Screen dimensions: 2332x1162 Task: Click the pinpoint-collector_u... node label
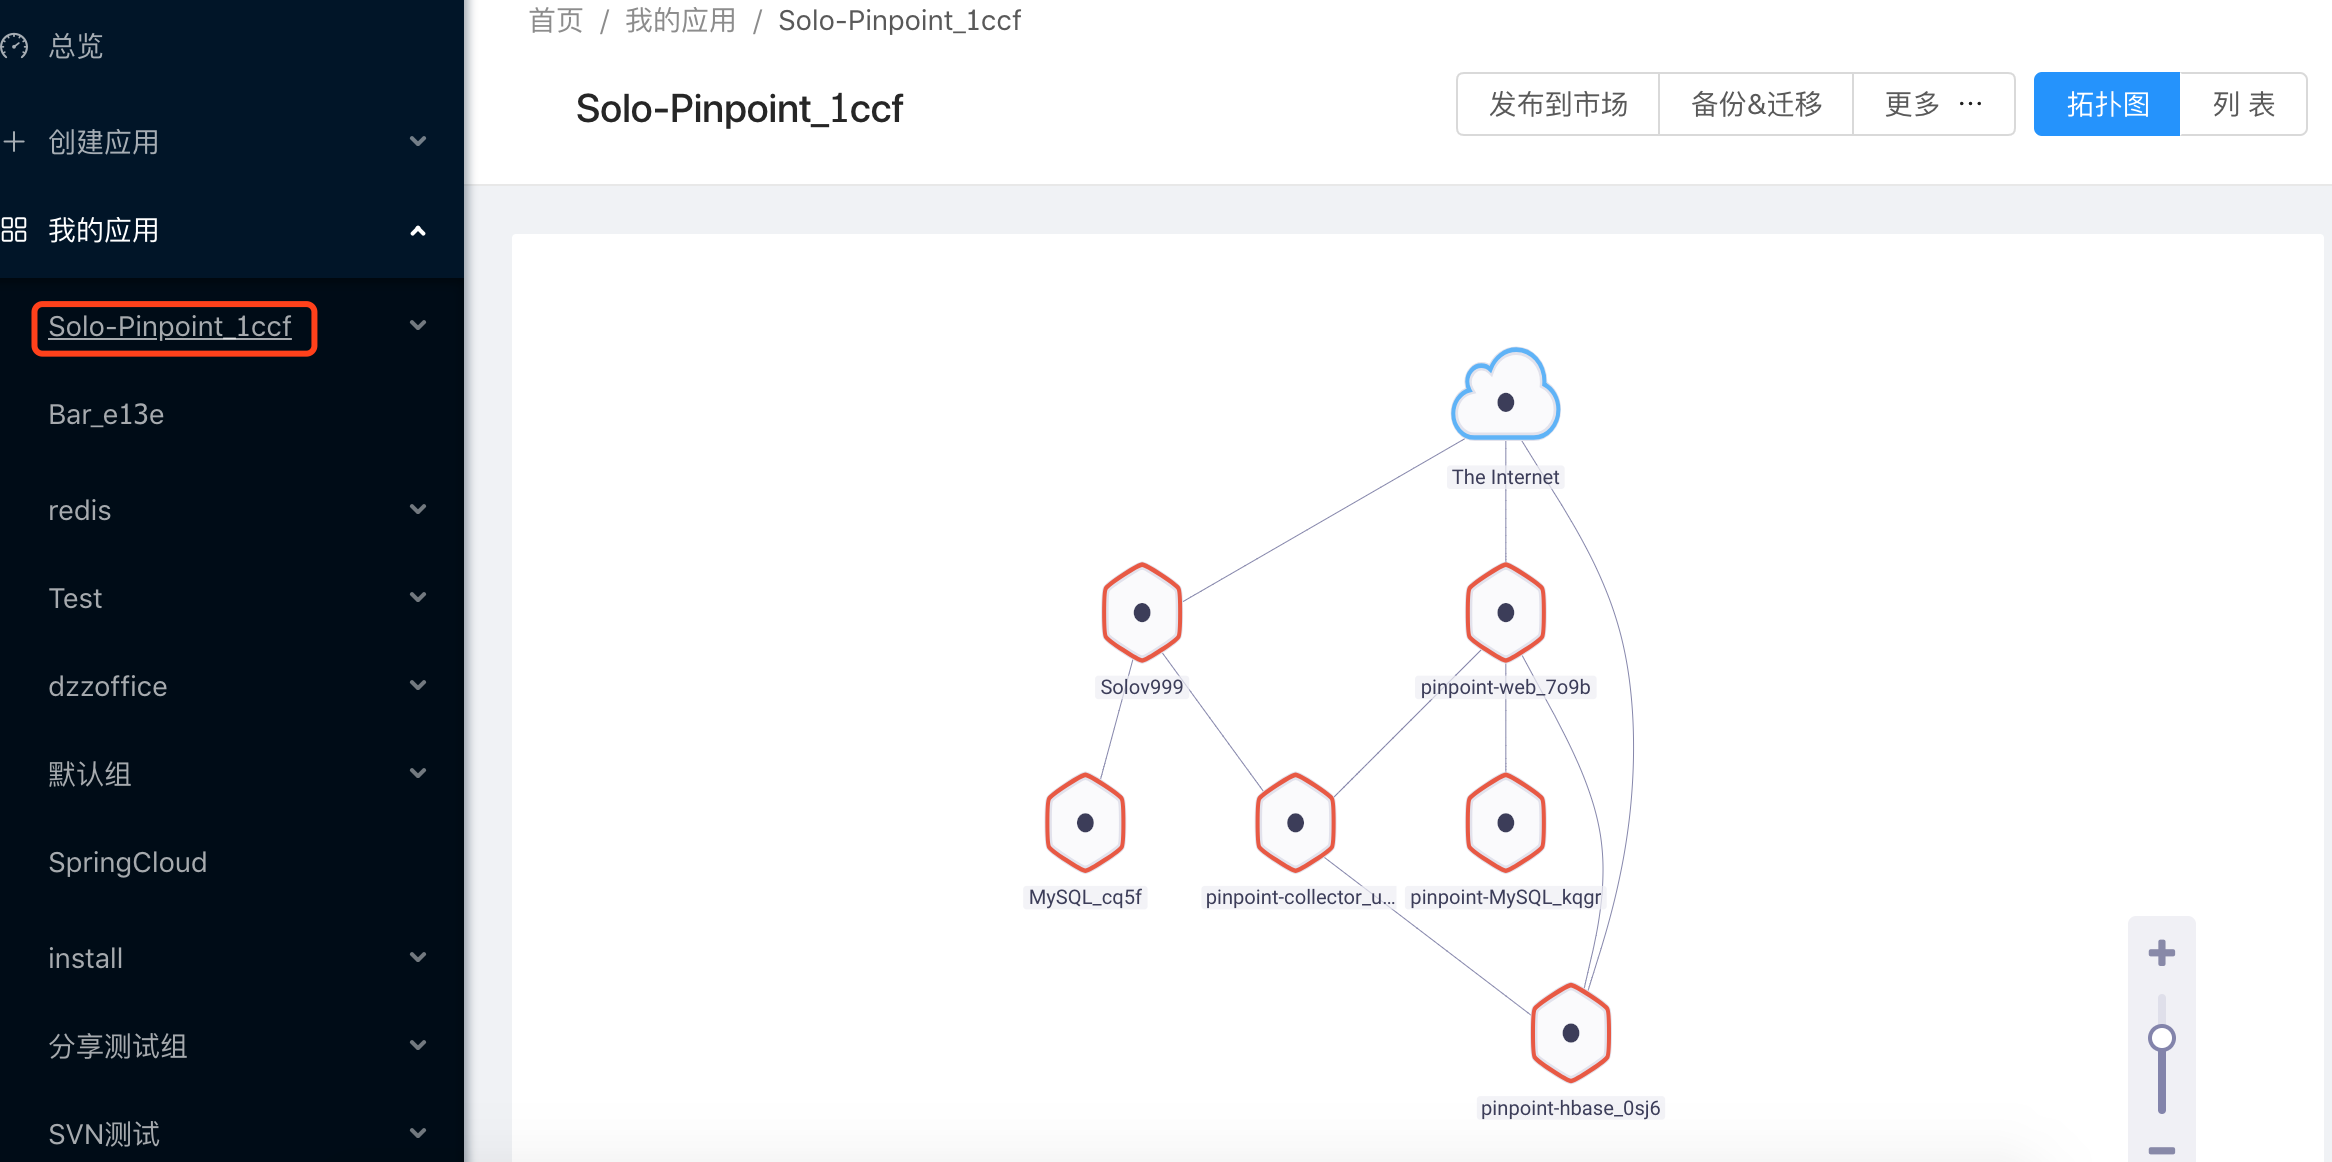(x=1299, y=897)
